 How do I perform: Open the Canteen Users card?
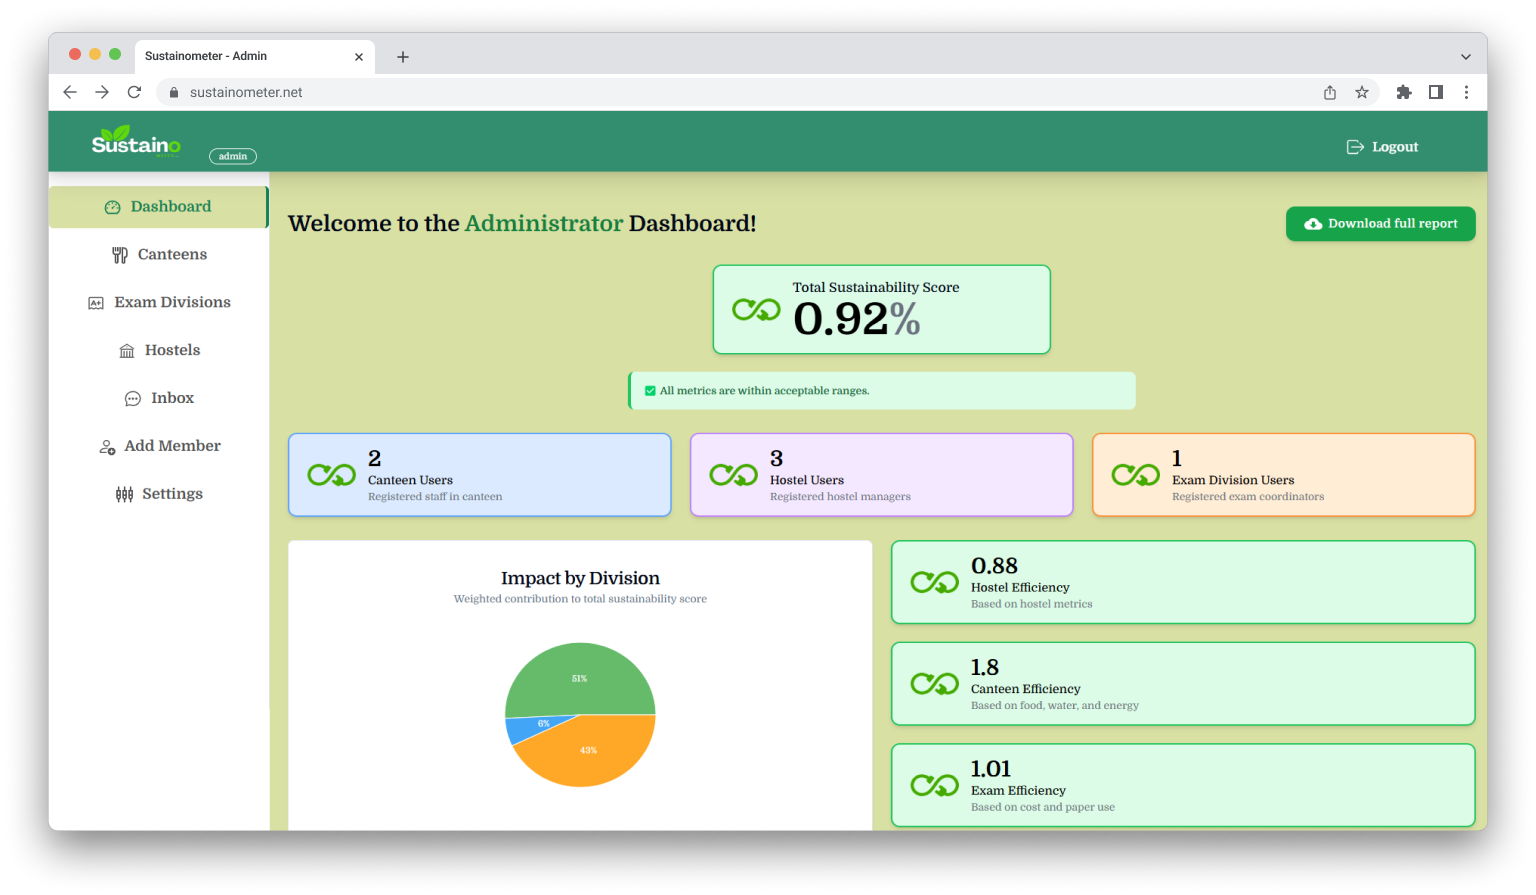[479, 475]
